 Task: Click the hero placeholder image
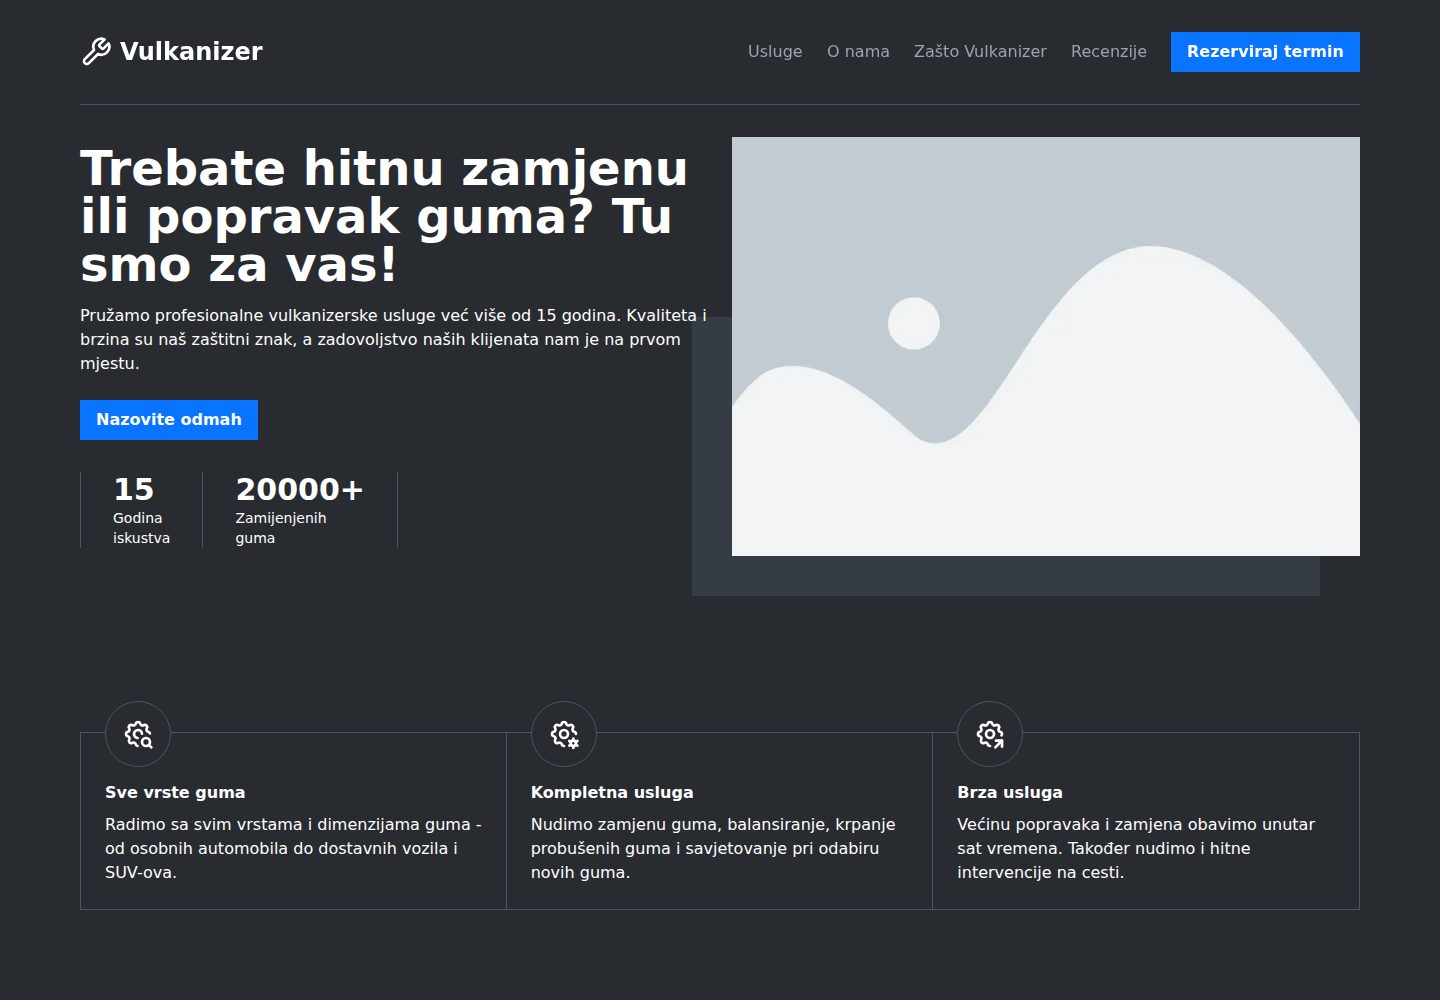[x=1046, y=346]
